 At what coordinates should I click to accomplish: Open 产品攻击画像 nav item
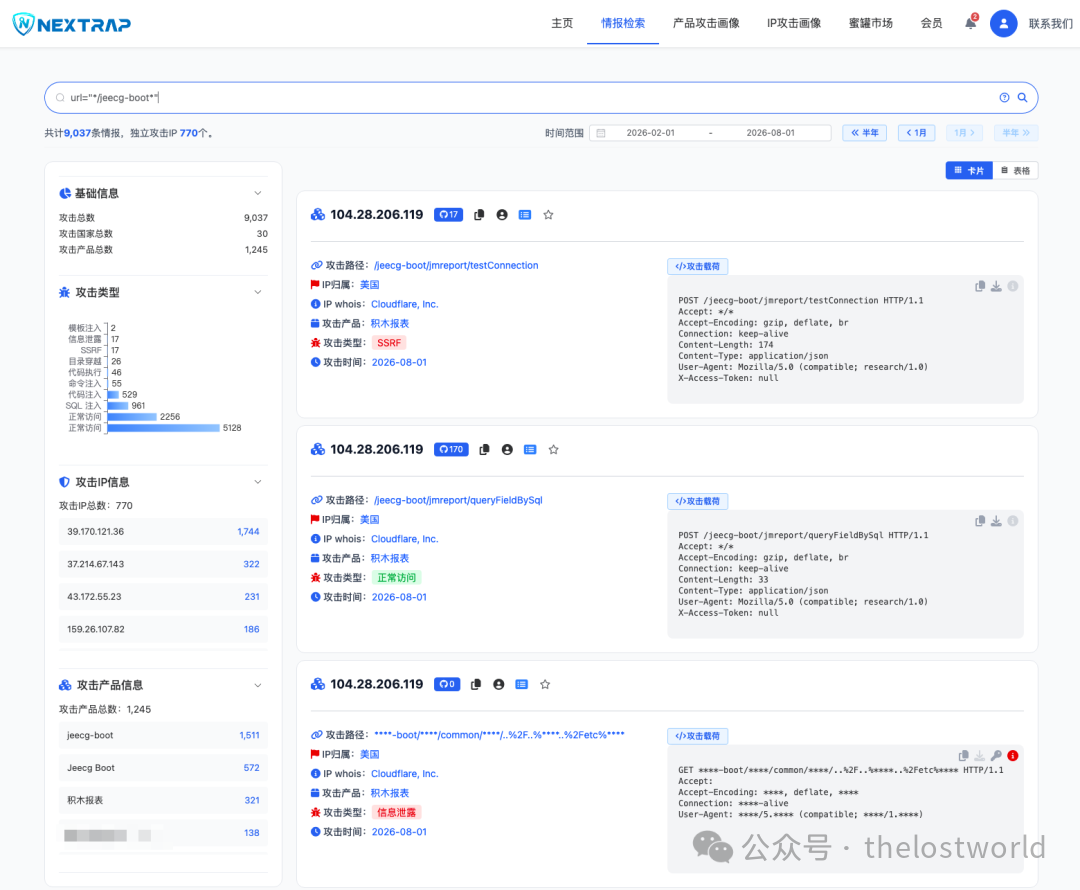pos(706,23)
